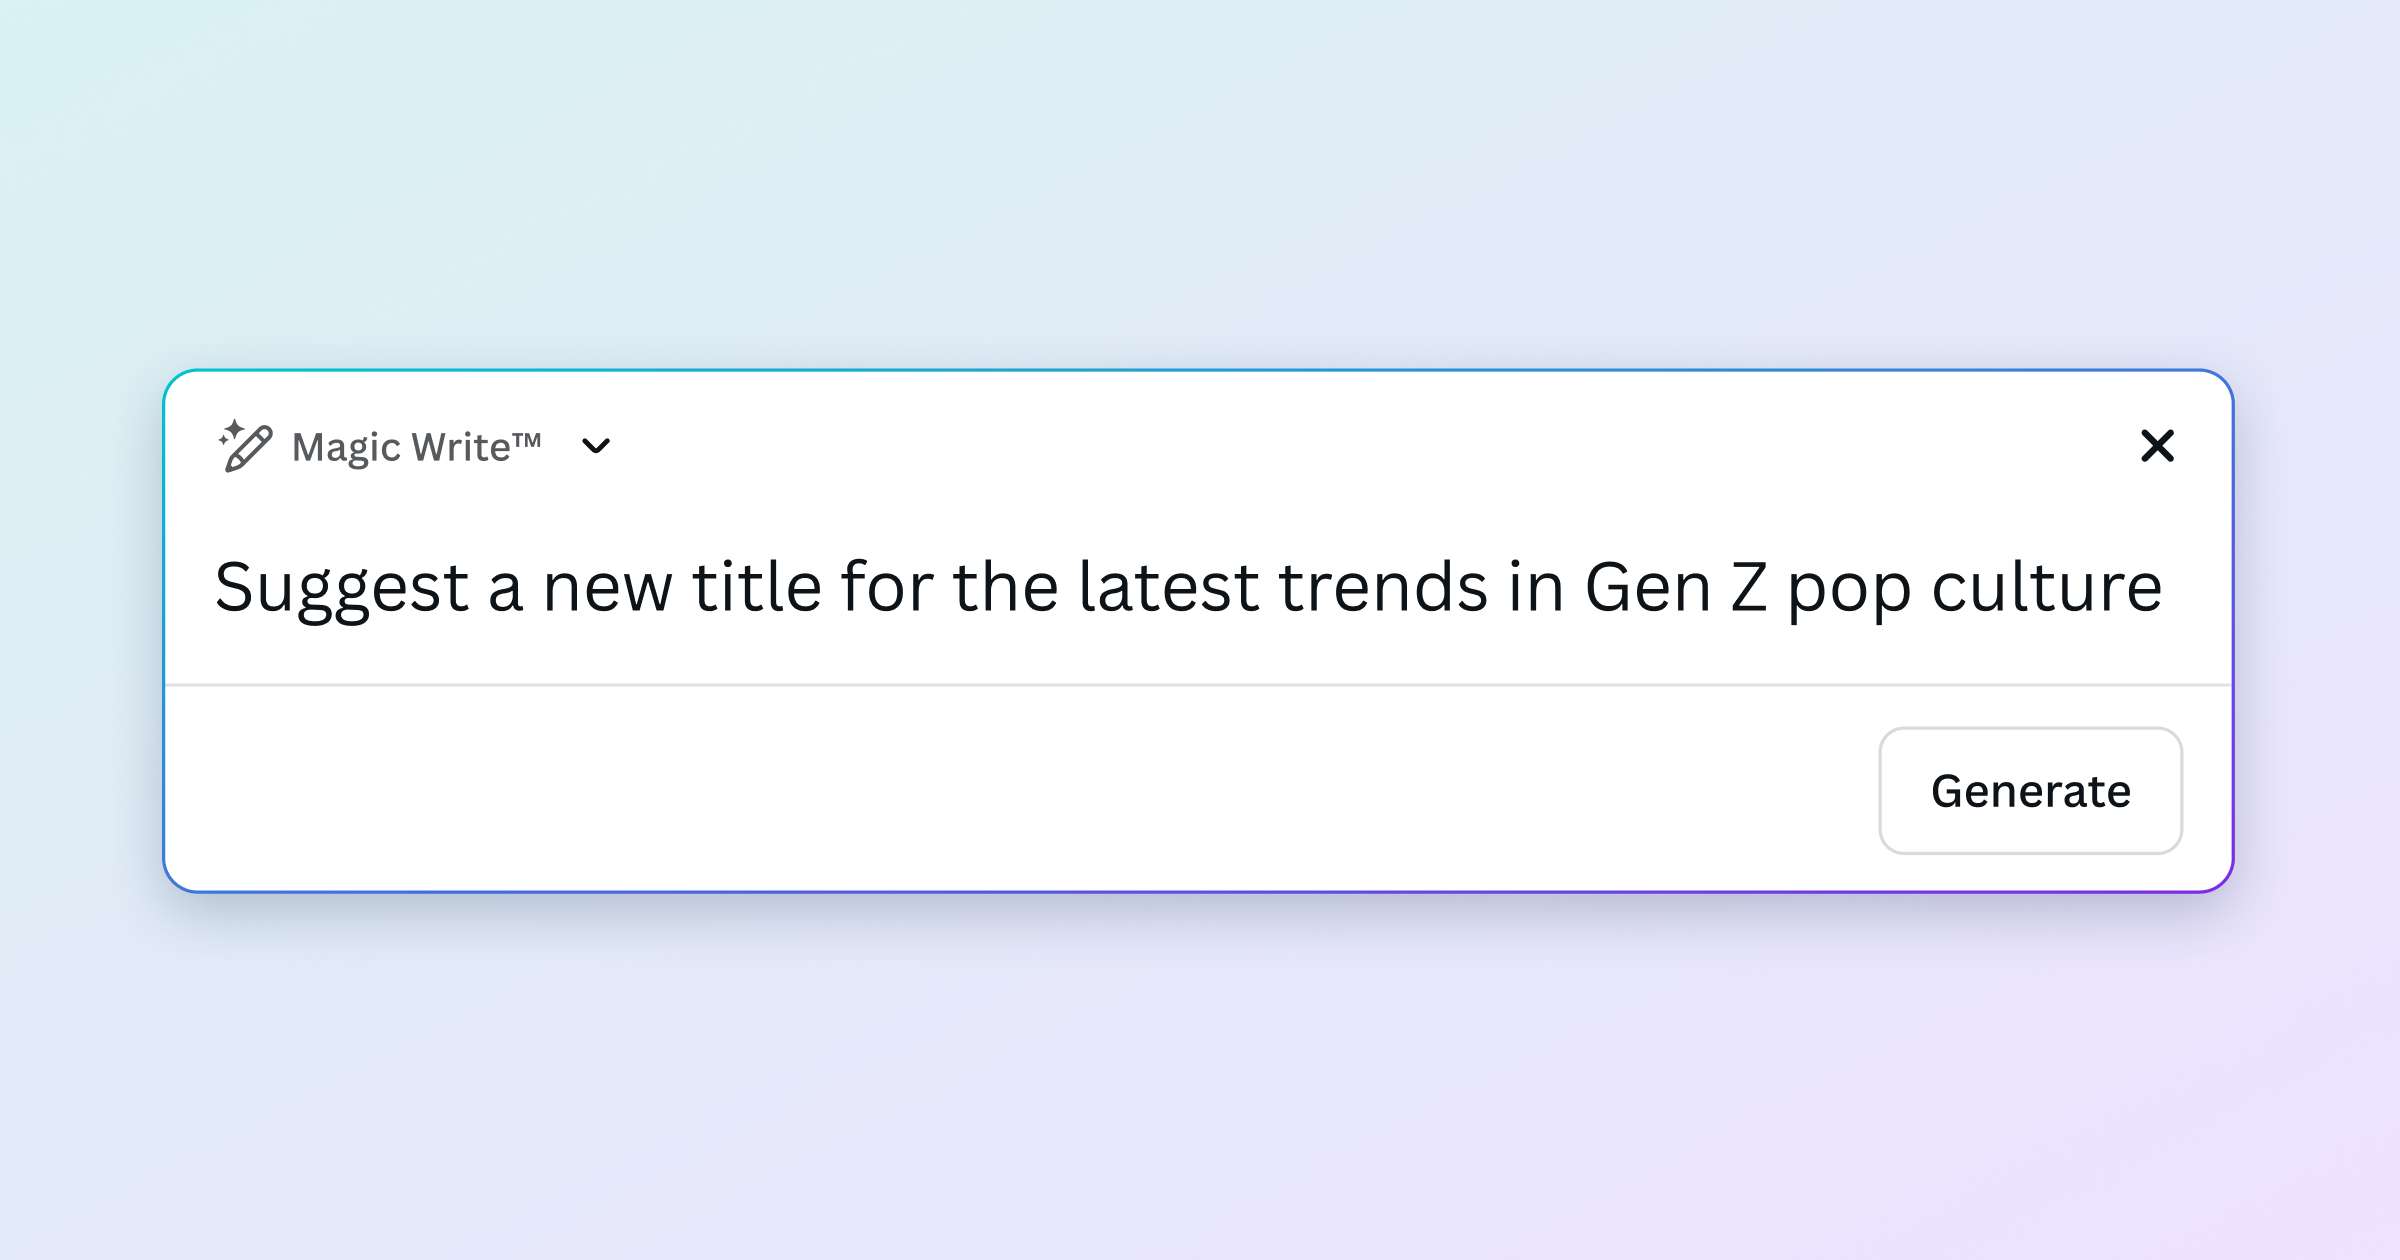Image resolution: width=2400 pixels, height=1260 pixels.
Task: Place cursor on the word "Suggest" in prompt
Action: point(341,588)
